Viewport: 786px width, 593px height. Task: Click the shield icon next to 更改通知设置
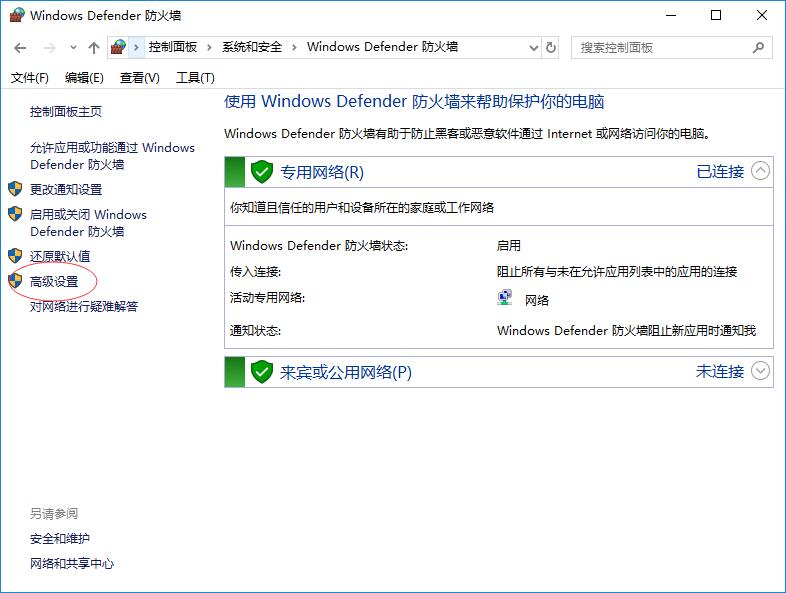[x=15, y=189]
